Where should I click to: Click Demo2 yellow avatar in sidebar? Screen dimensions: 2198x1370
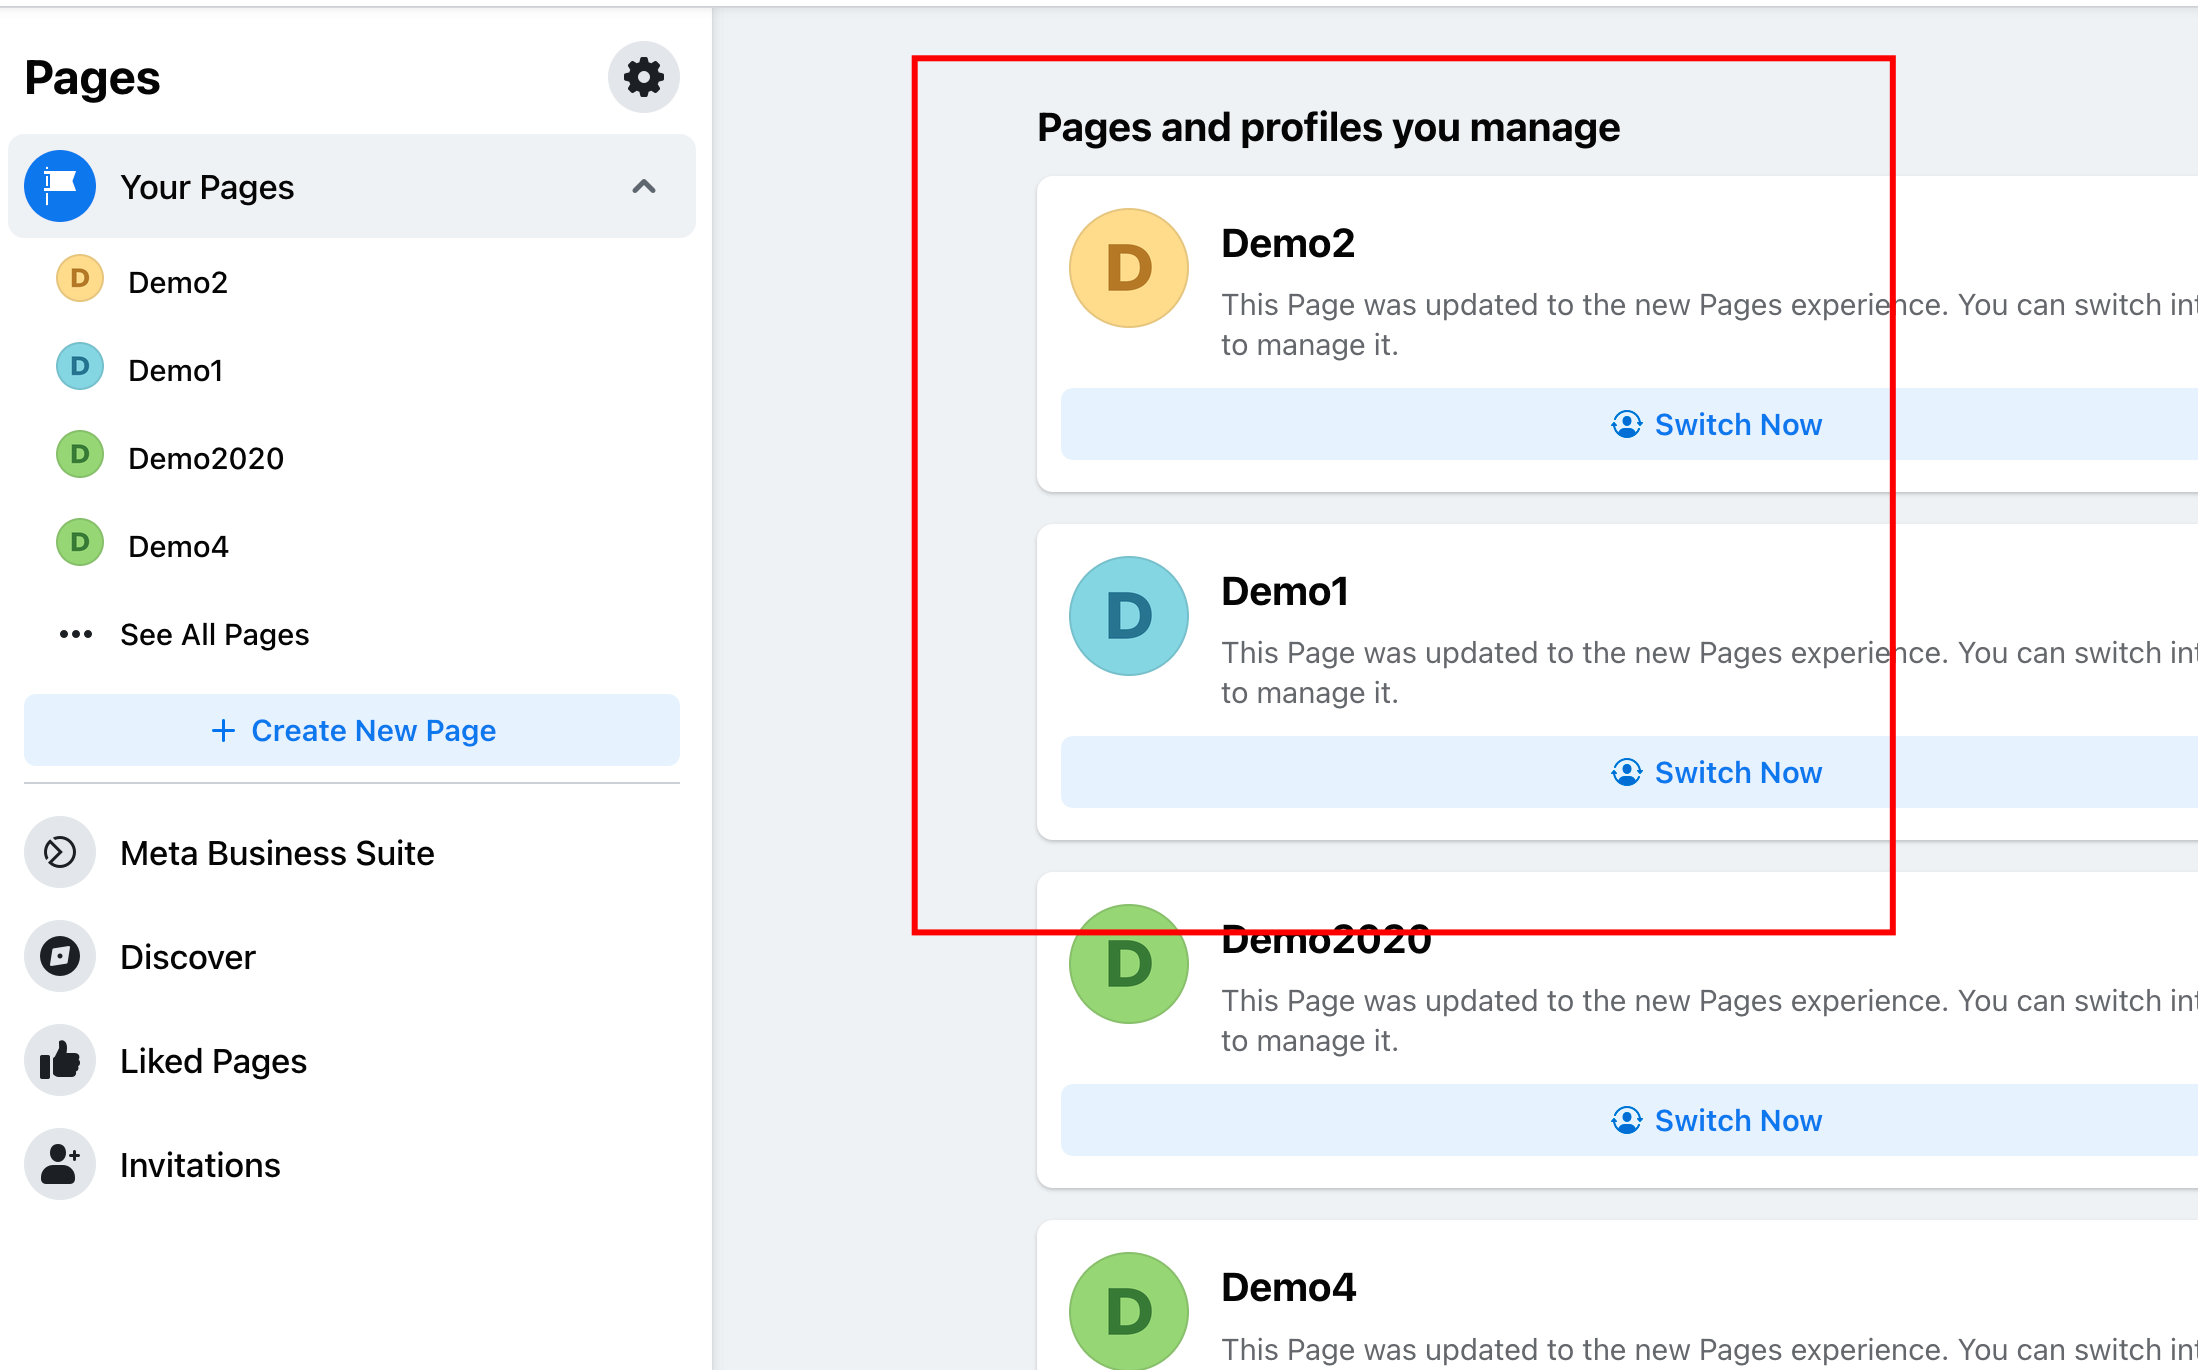[80, 279]
